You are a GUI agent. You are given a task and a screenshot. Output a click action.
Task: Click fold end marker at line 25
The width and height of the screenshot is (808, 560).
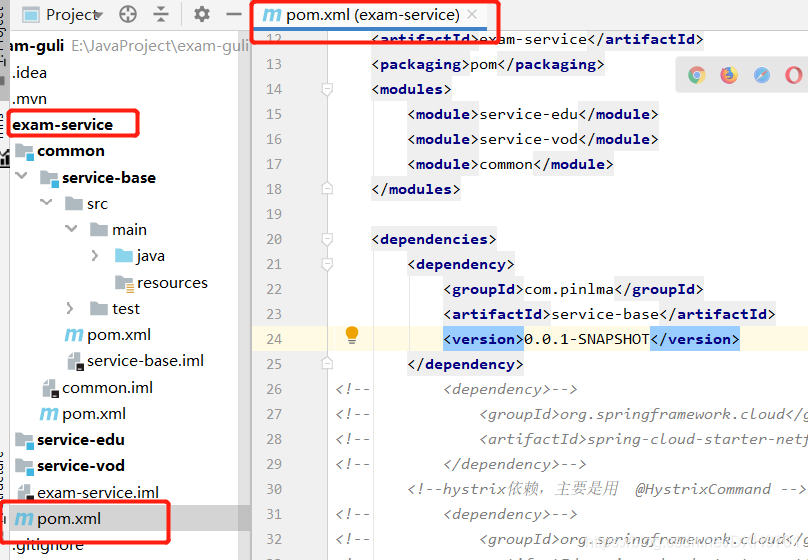327,364
